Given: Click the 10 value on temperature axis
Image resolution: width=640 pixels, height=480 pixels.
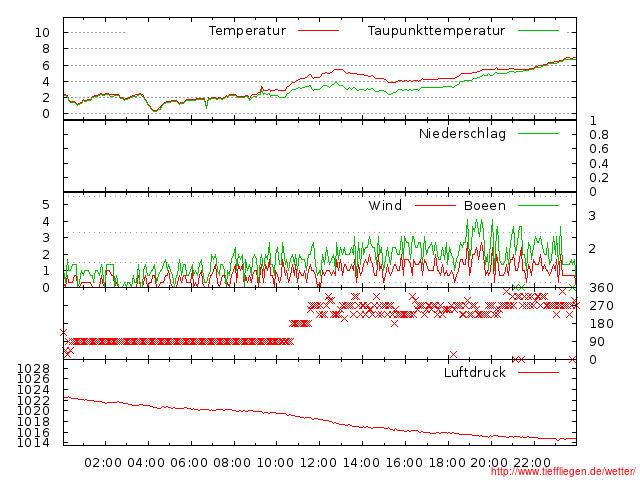Looking at the screenshot, I should pyautogui.click(x=42, y=32).
